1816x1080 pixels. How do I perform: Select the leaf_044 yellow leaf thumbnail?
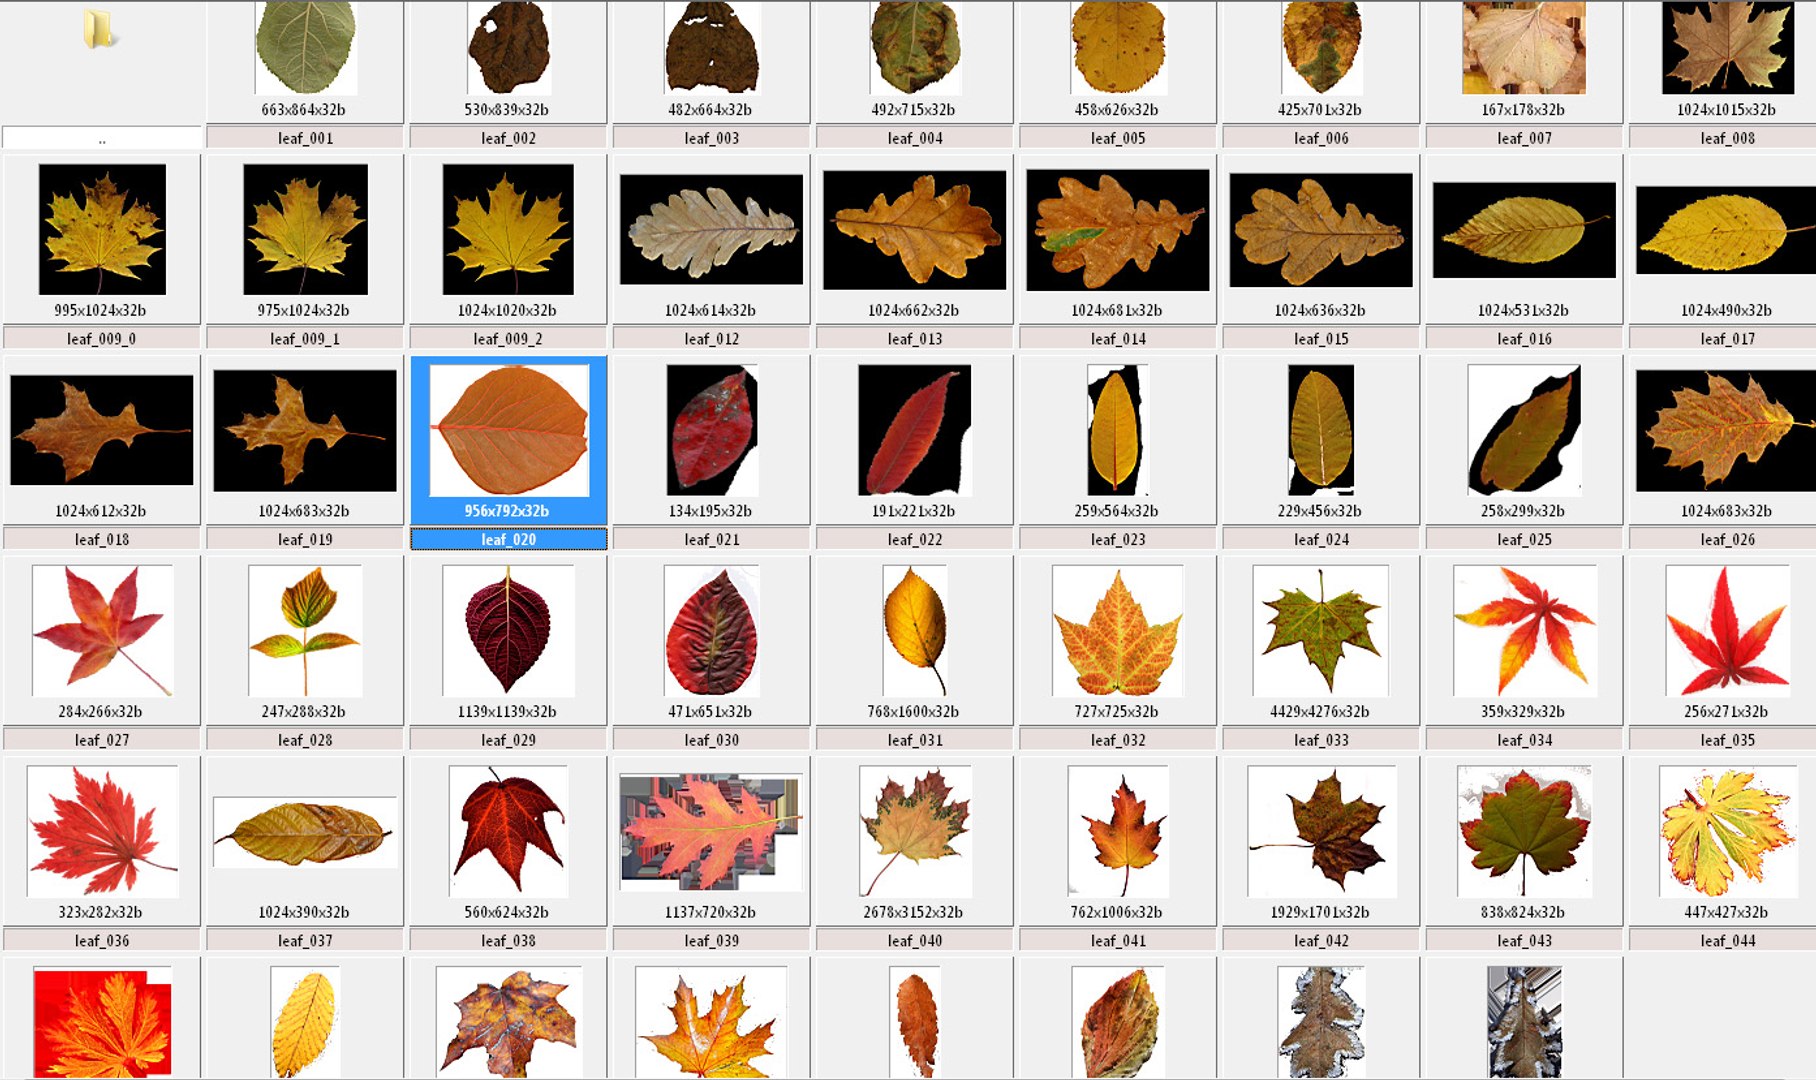1727,831
